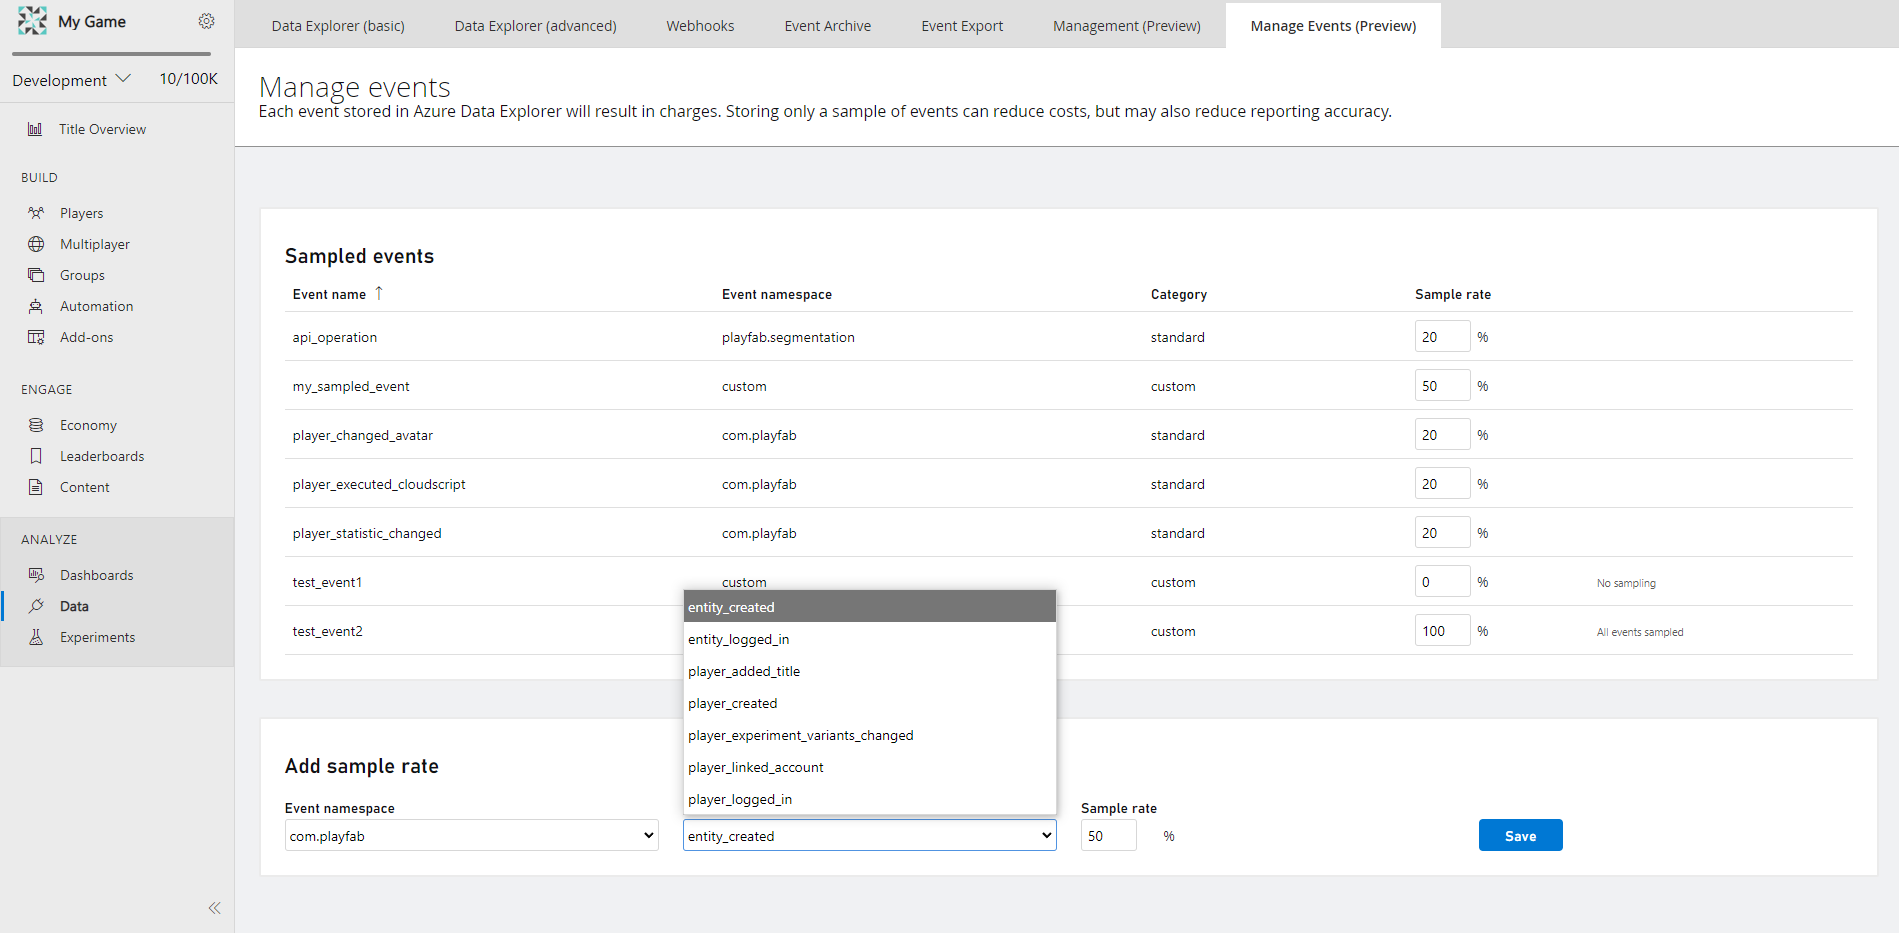This screenshot has width=1899, height=933.
Task: Open the Content section
Action: pyautogui.click(x=84, y=487)
